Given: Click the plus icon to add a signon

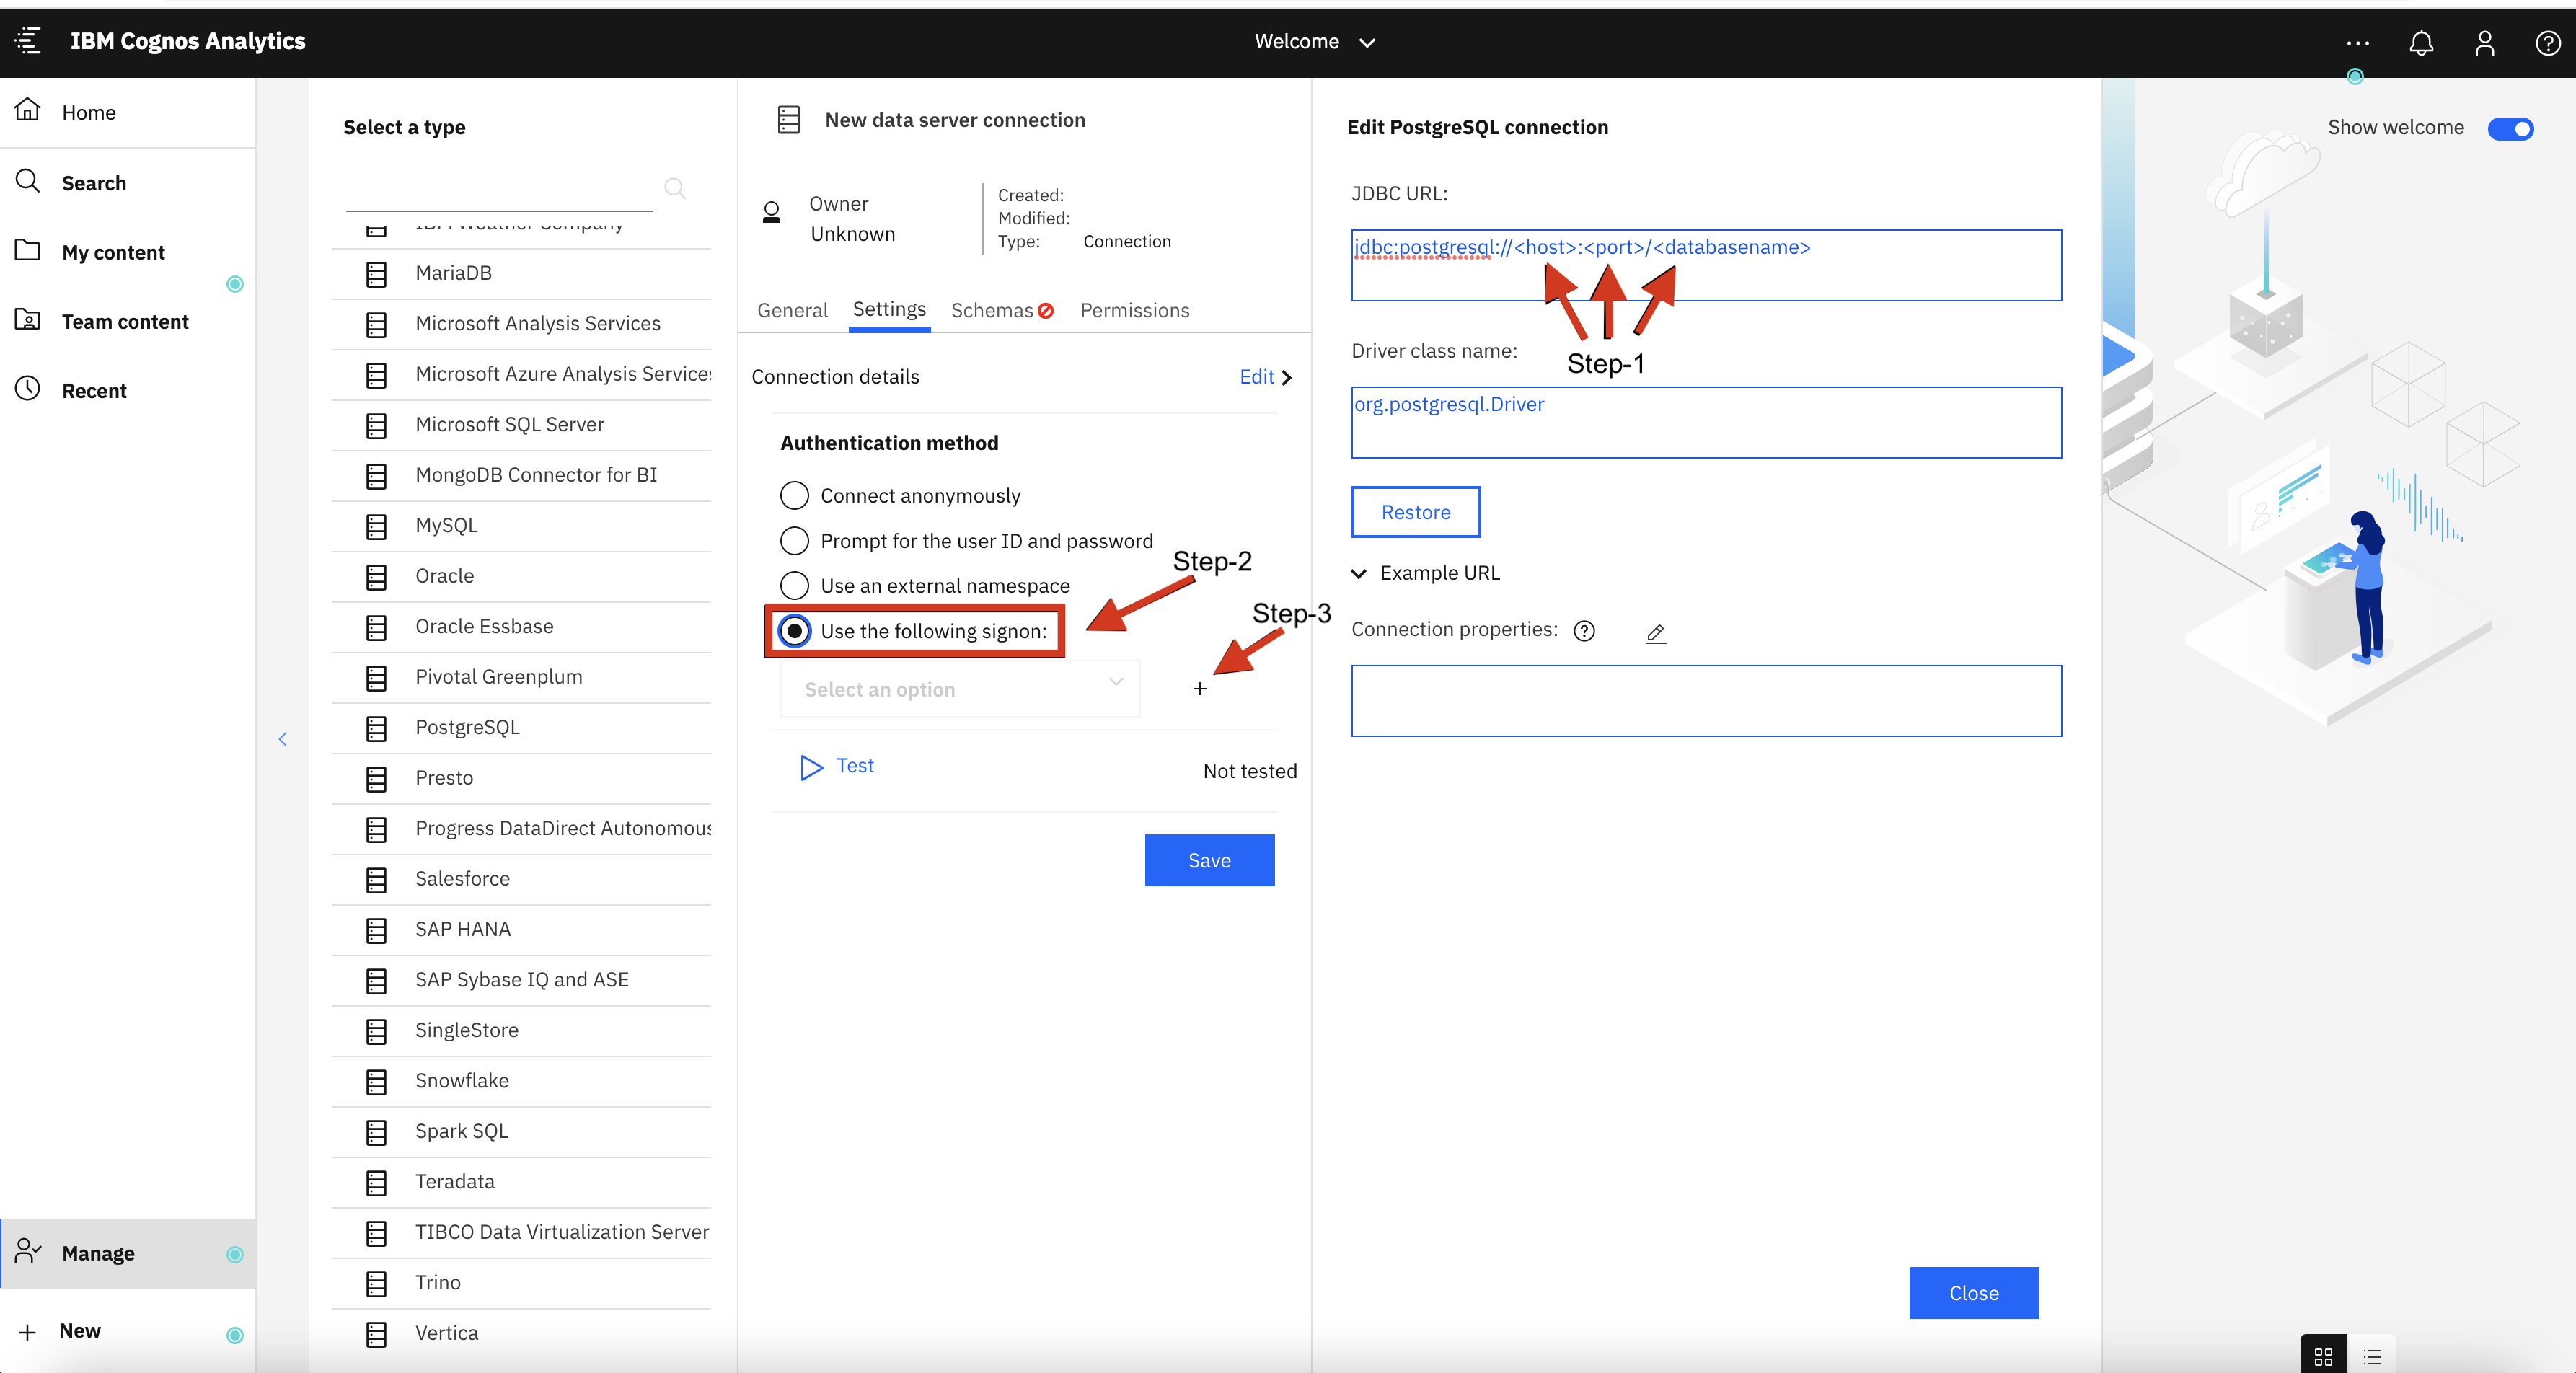Looking at the screenshot, I should coord(1199,689).
